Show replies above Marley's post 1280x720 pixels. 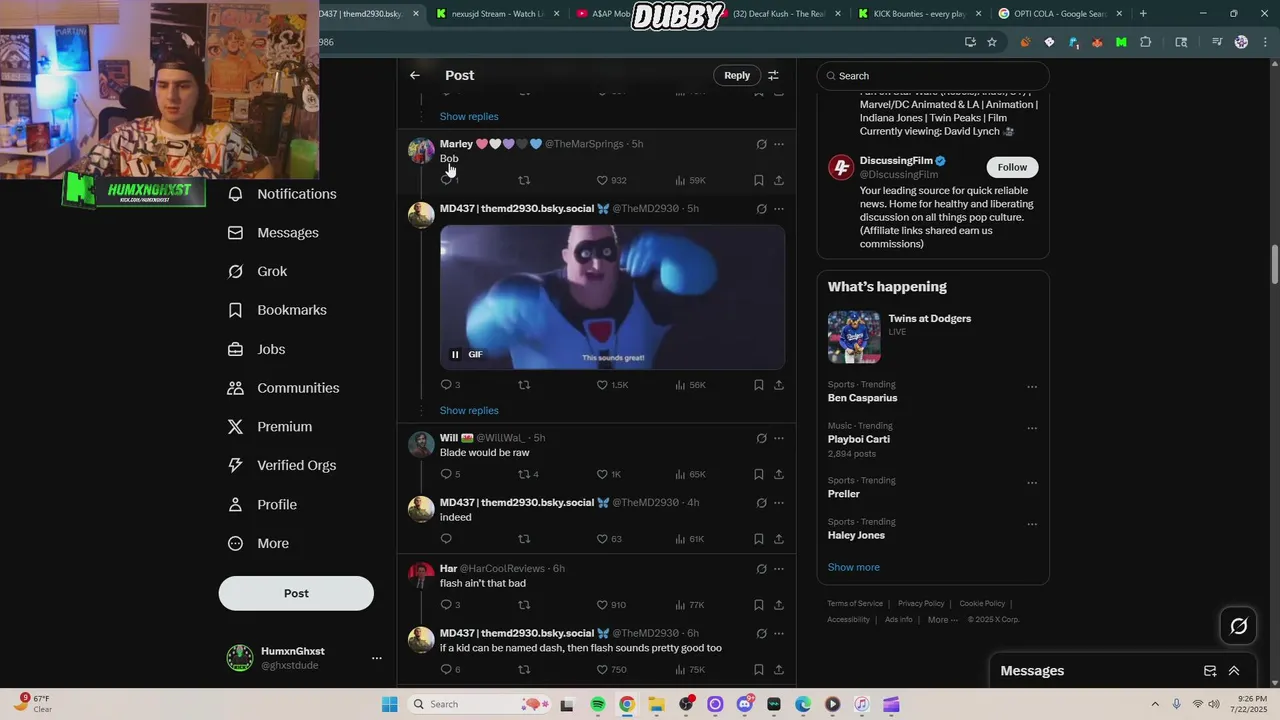point(469,116)
